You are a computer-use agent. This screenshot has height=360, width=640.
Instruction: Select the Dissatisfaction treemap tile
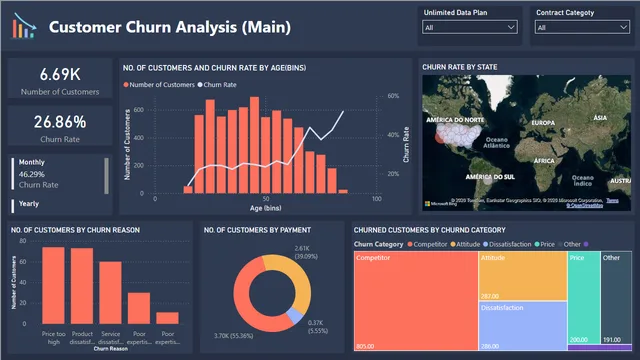[x=523, y=326]
